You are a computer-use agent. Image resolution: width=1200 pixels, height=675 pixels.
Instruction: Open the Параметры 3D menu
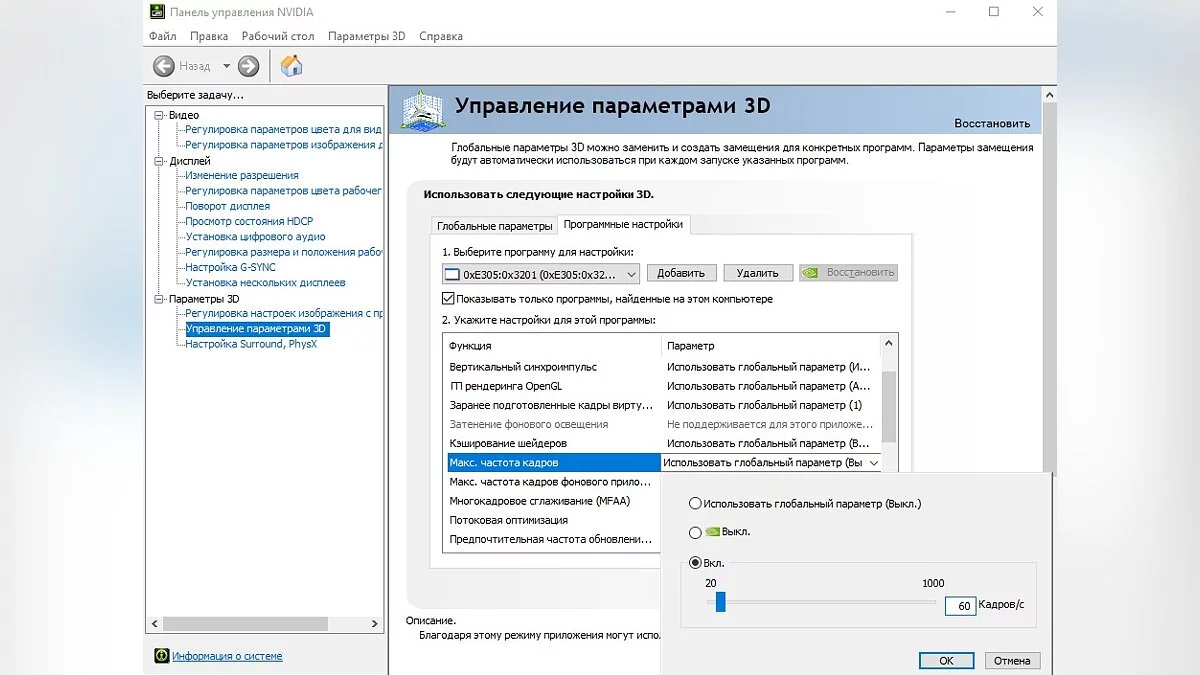[367, 36]
